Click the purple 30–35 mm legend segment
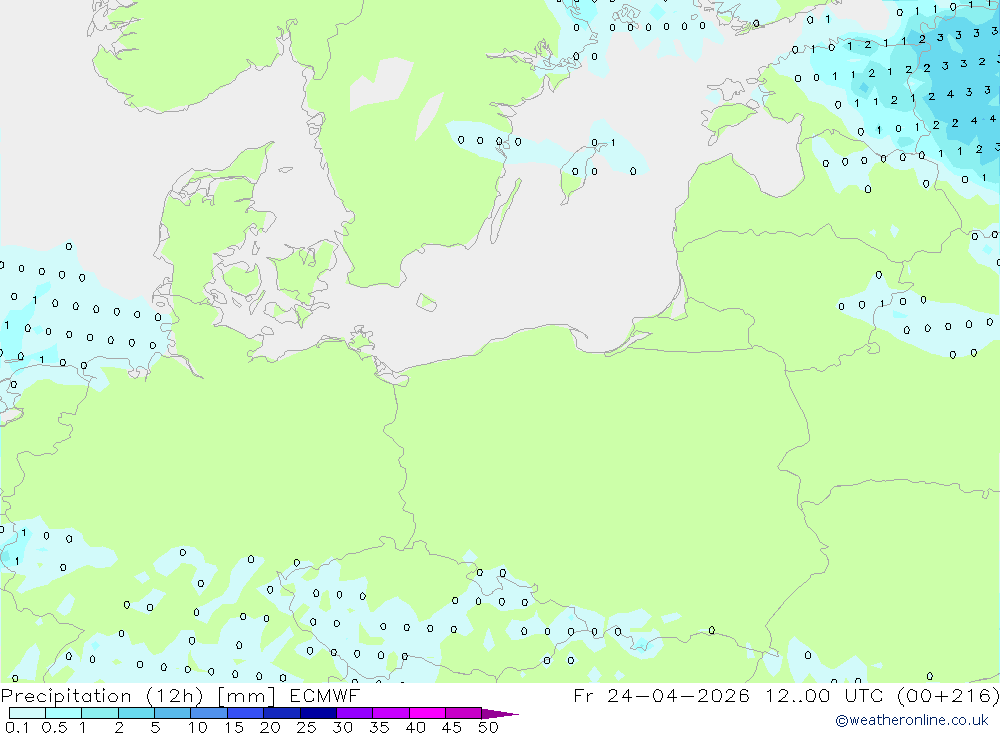 tap(355, 713)
